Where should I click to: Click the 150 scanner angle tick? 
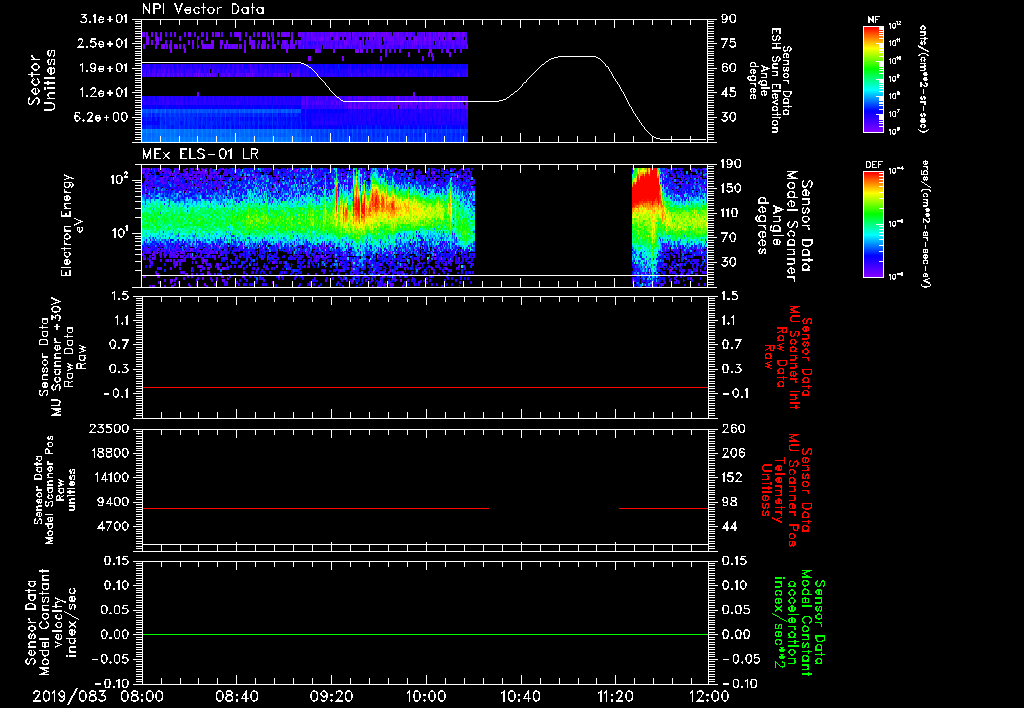[x=731, y=188]
